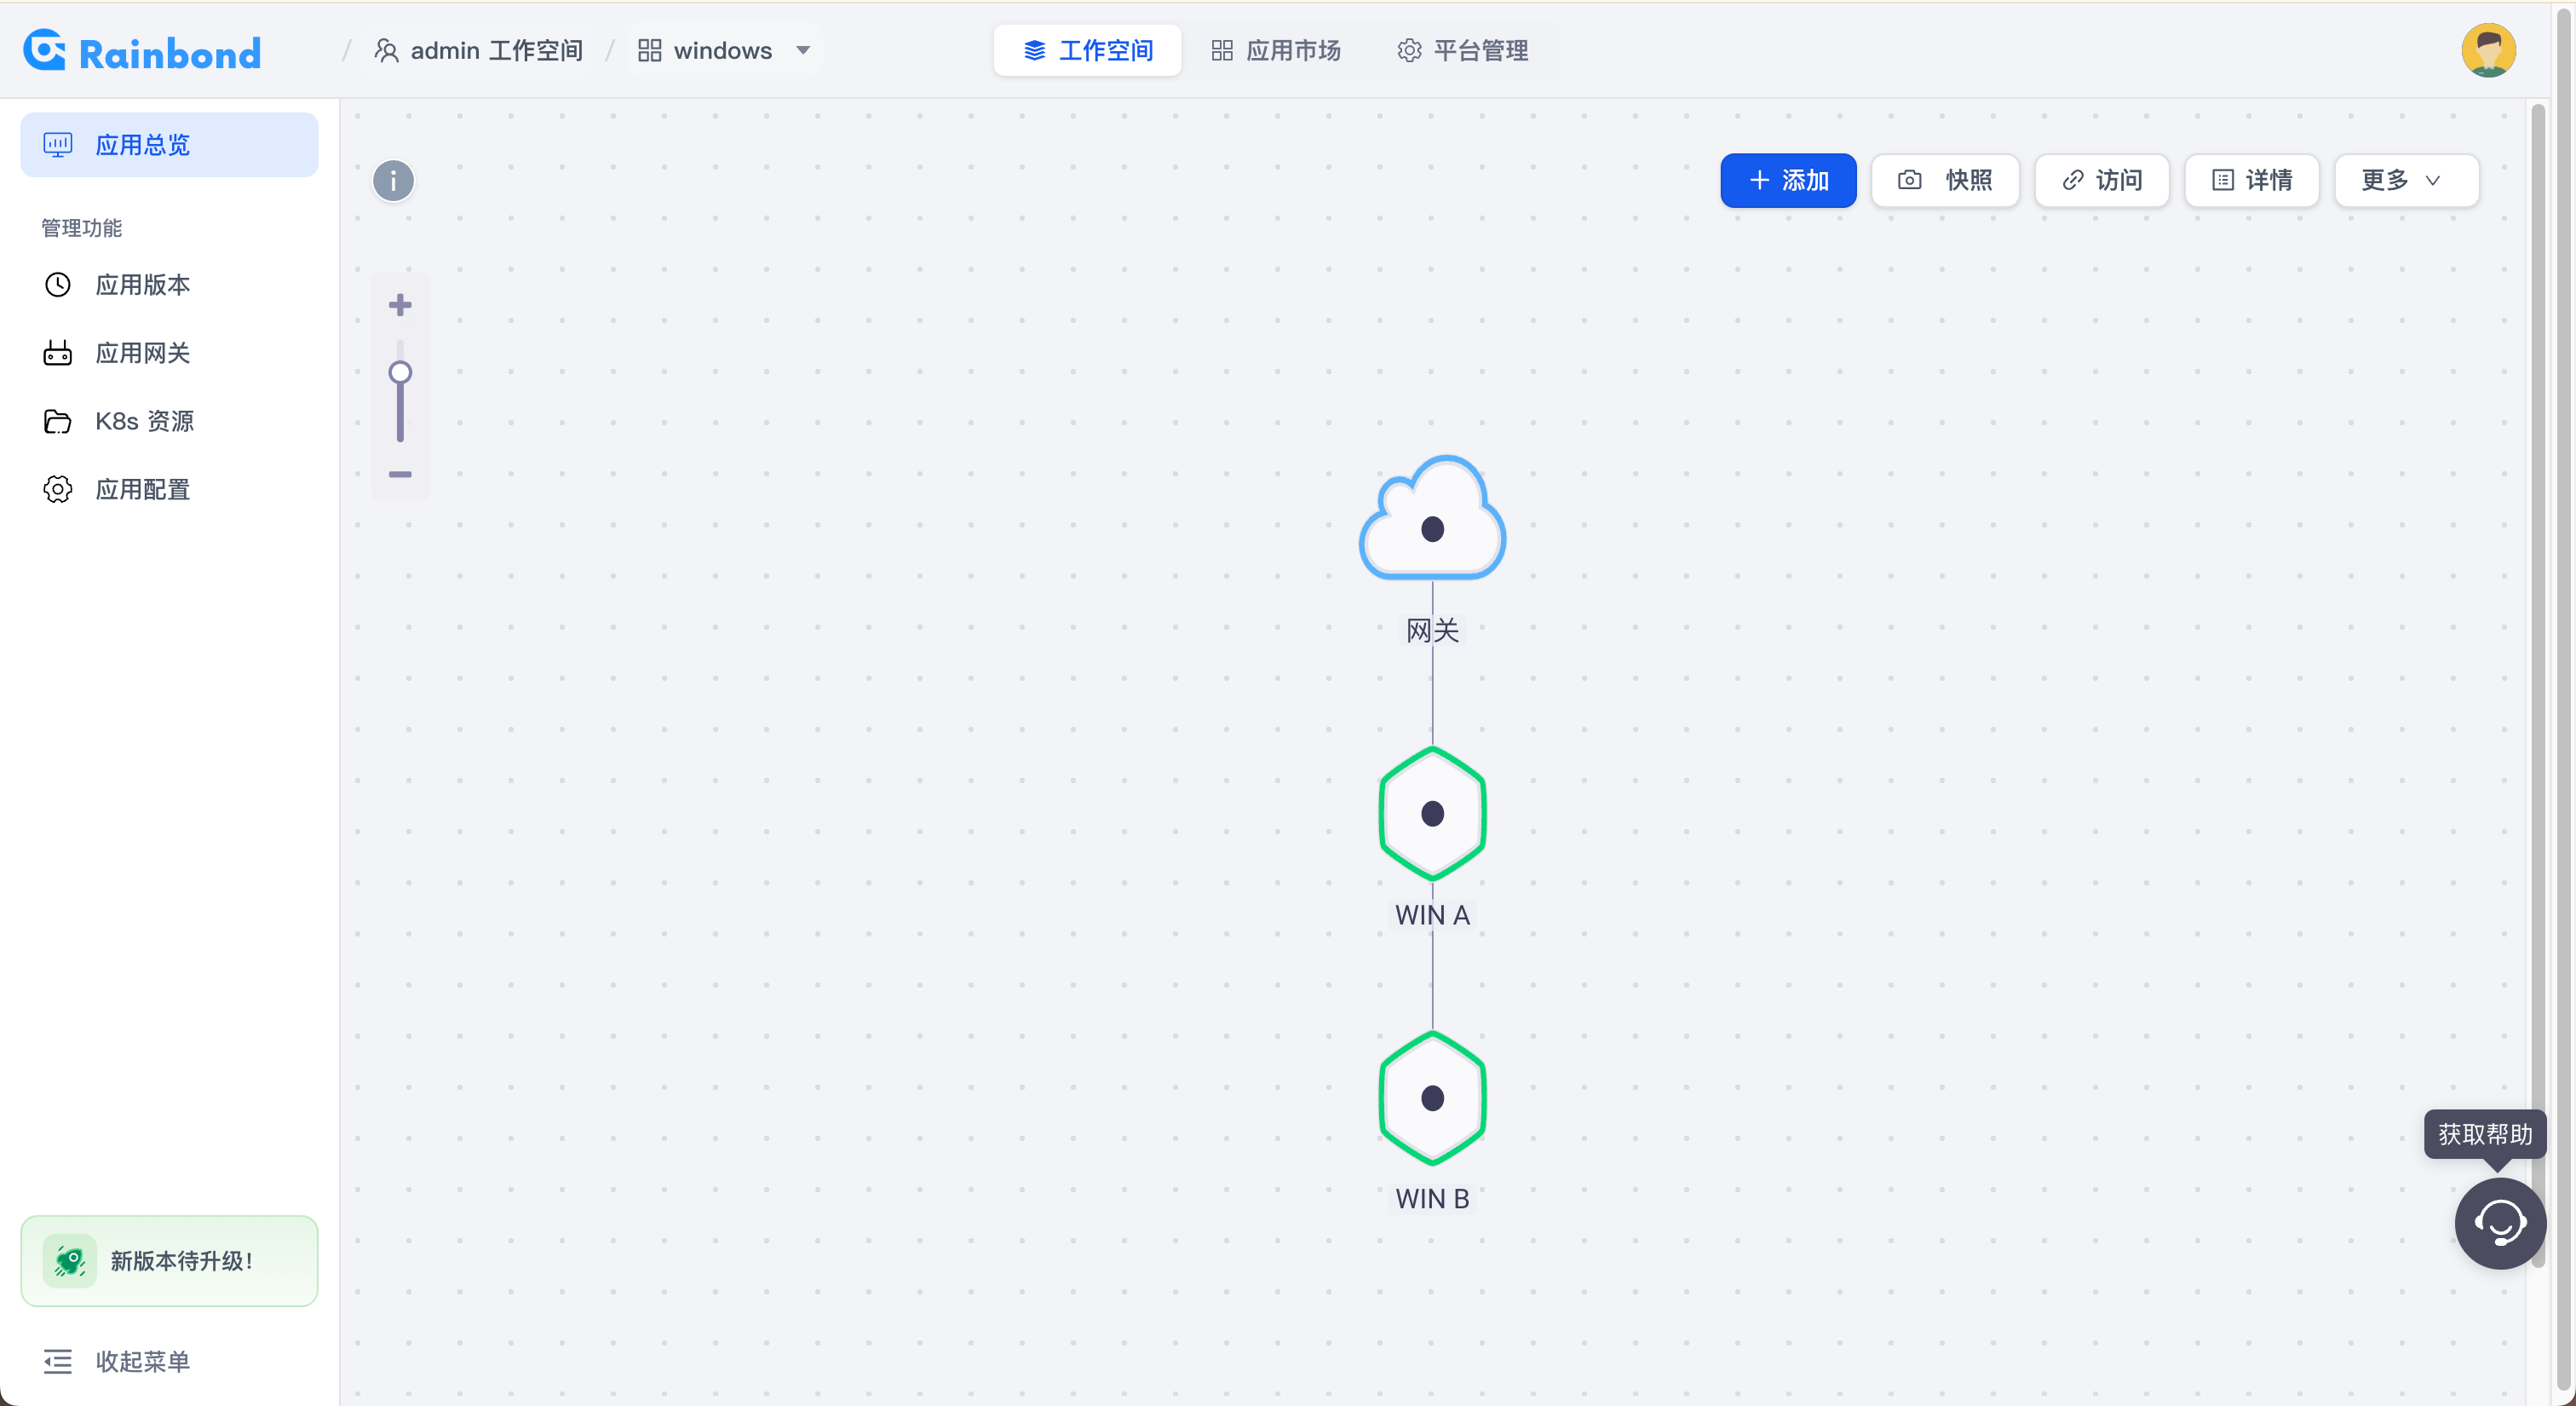The width and height of the screenshot is (2576, 1406).
Task: Zoom out with the minus icon
Action: (400, 474)
